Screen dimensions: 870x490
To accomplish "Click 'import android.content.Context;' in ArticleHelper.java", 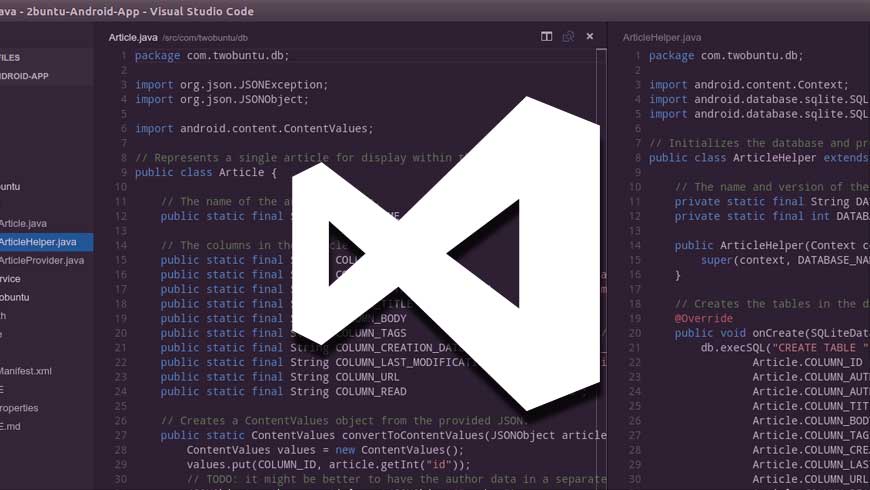I will pos(749,85).
